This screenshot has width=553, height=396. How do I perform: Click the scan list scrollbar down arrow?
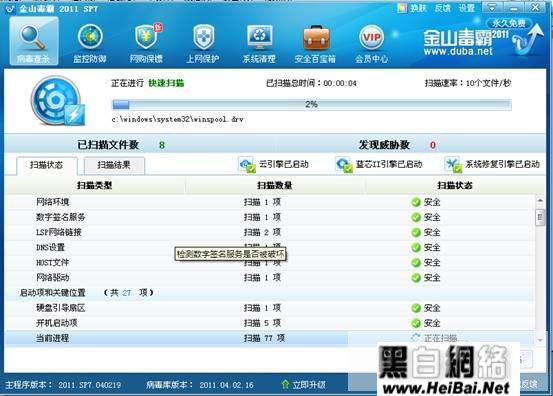tap(540, 340)
